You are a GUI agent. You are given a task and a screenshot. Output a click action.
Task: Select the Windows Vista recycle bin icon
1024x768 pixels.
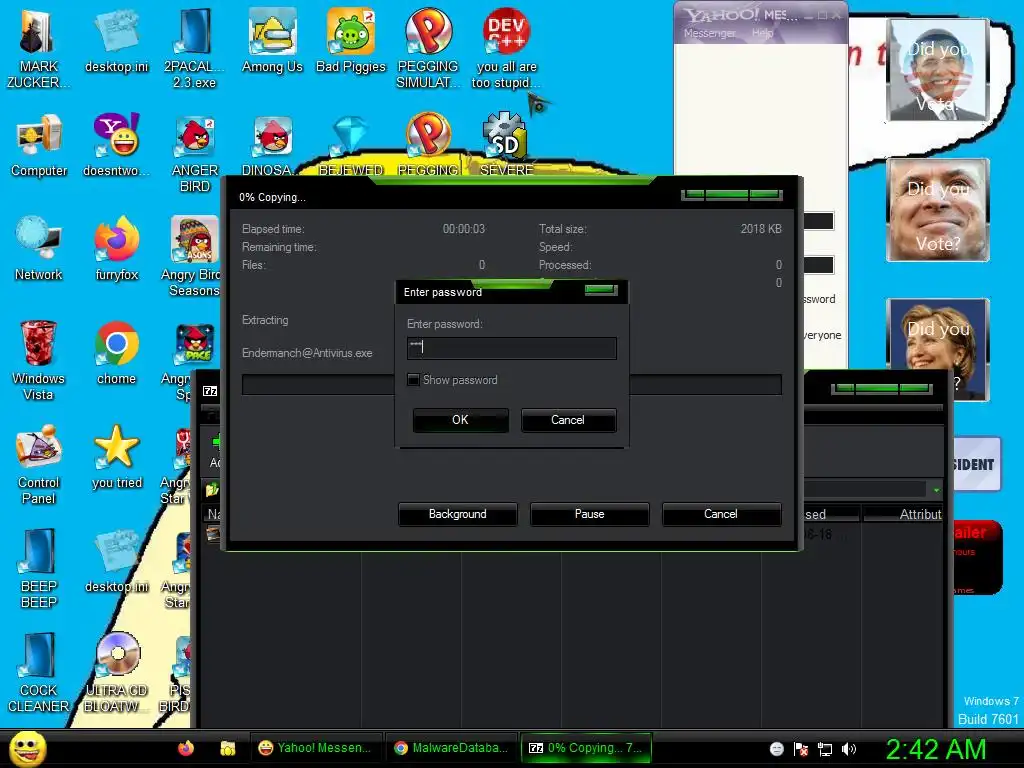pyautogui.click(x=38, y=360)
